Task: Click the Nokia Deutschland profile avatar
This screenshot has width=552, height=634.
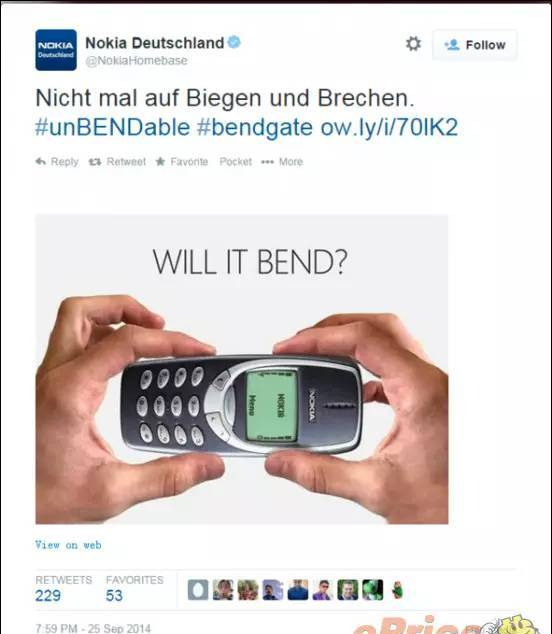Action: pyautogui.click(x=56, y=50)
